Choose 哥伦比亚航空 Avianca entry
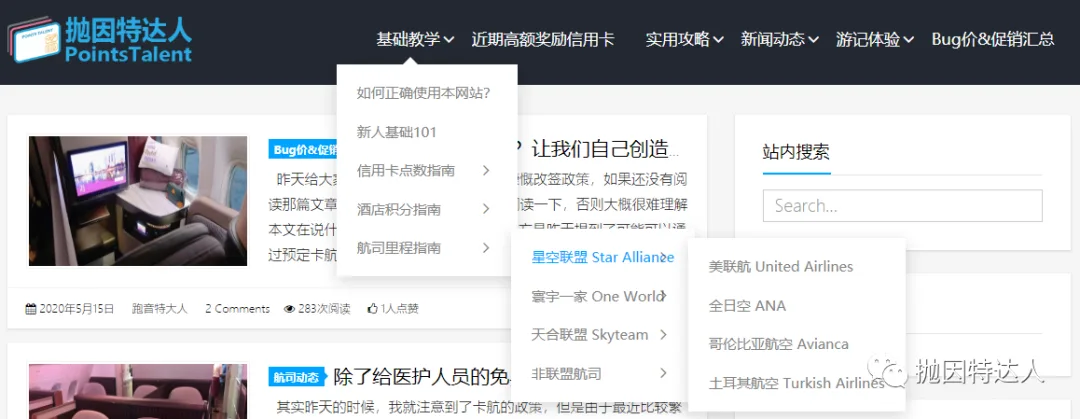Screen dimensions: 1080x419 click(x=778, y=343)
